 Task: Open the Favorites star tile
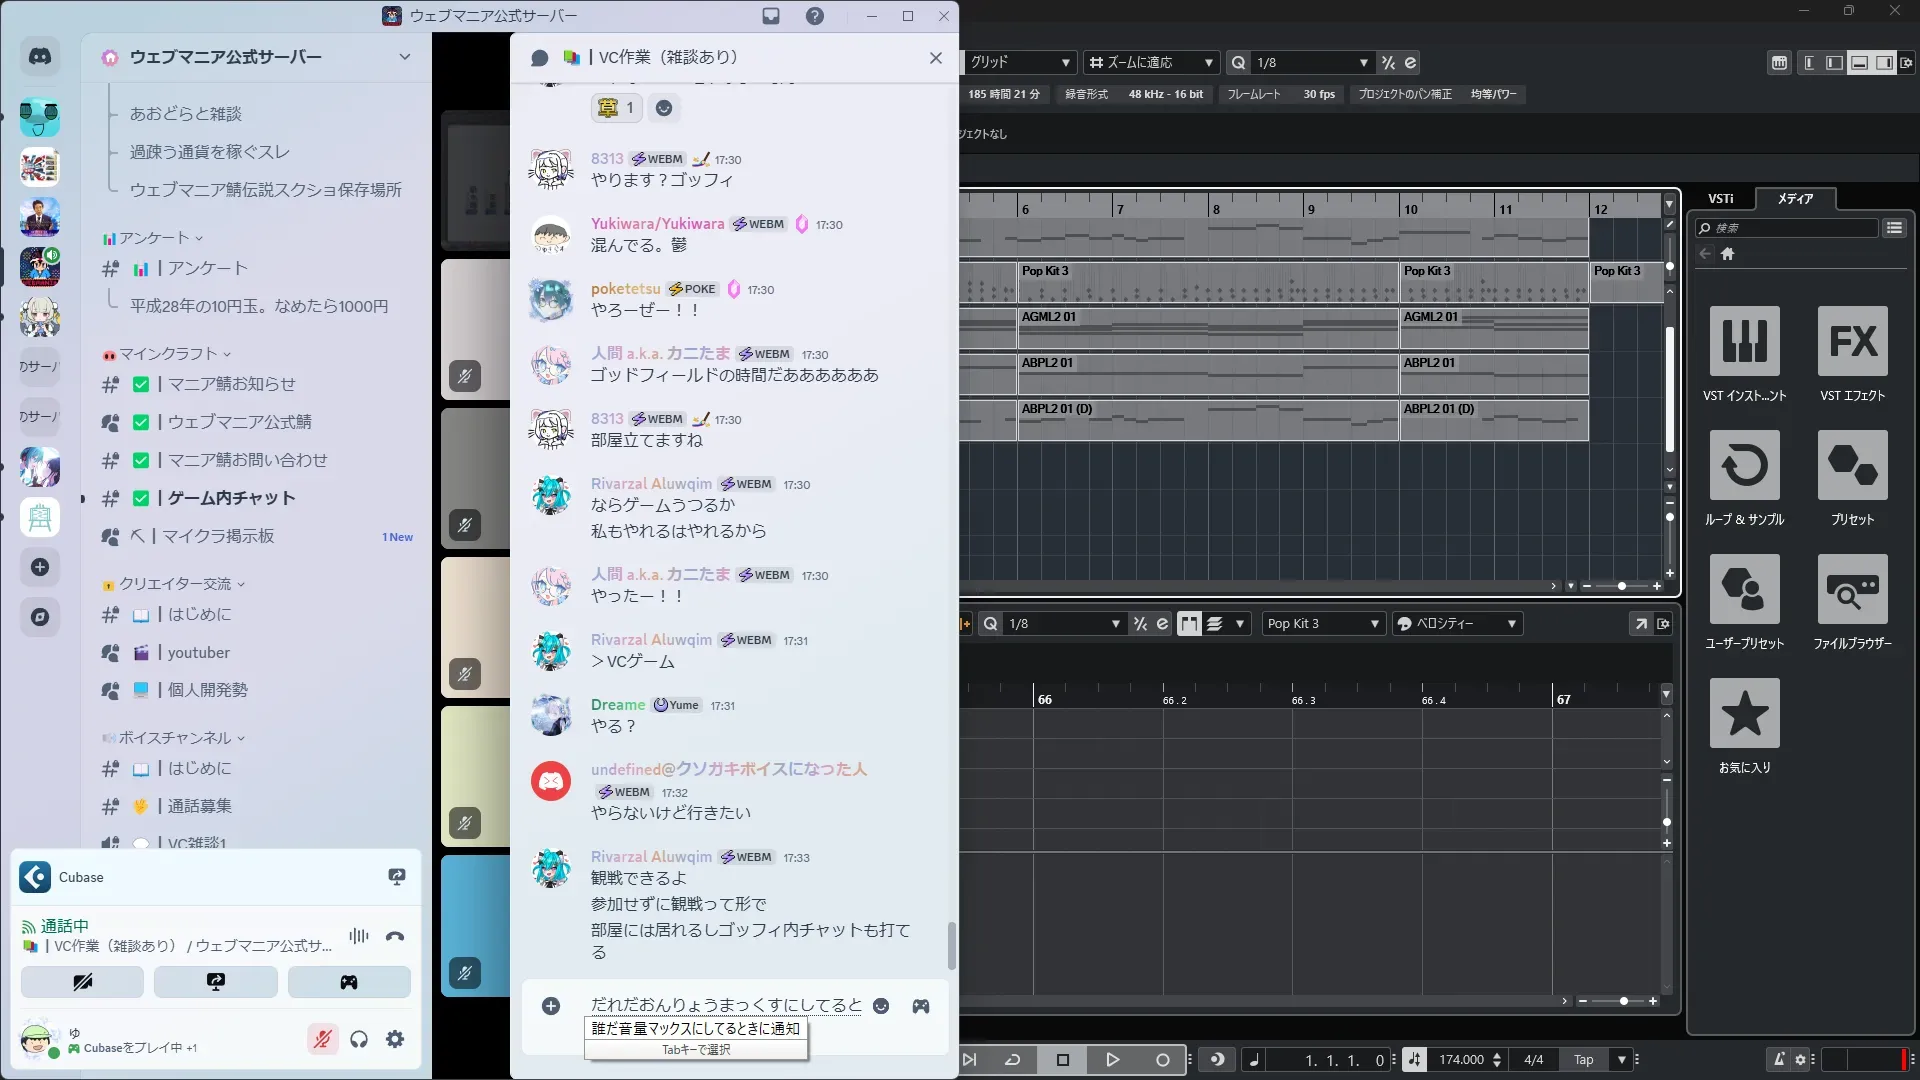[x=1744, y=714]
